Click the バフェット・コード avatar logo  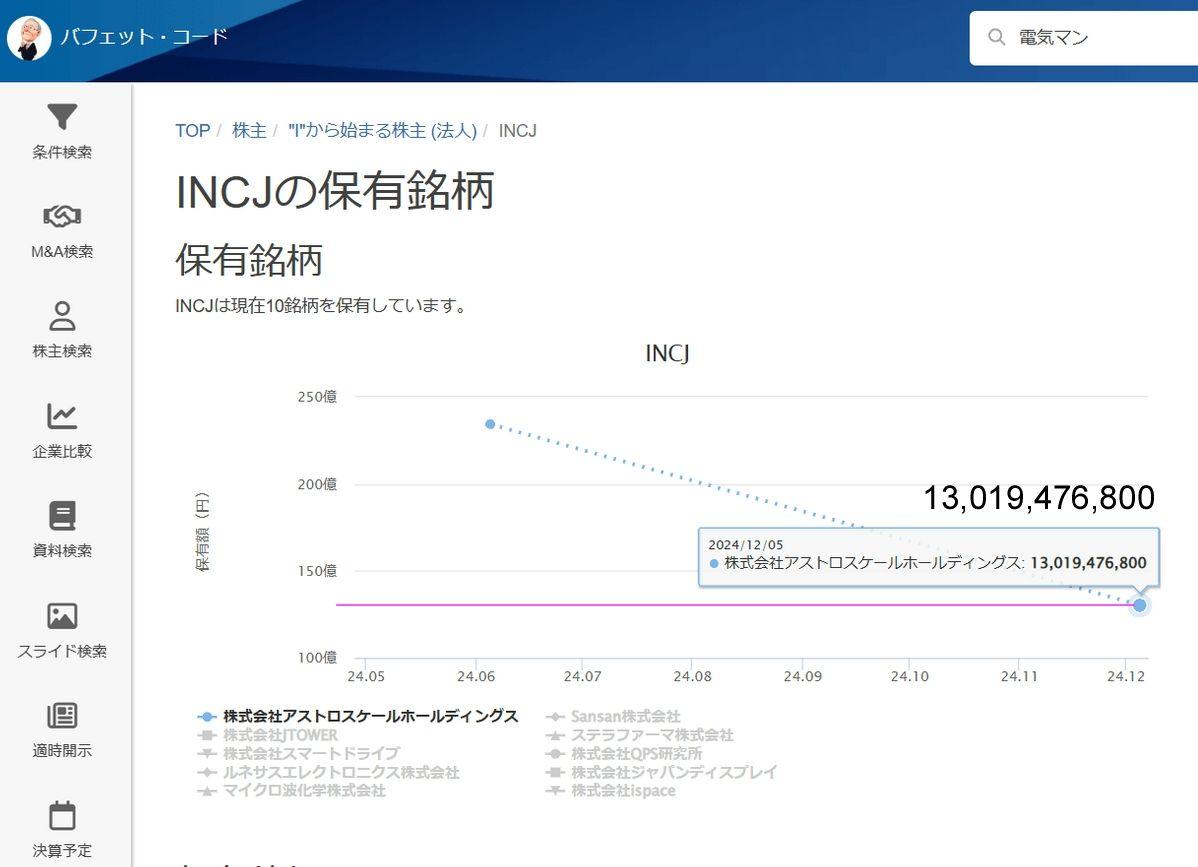point(29,38)
